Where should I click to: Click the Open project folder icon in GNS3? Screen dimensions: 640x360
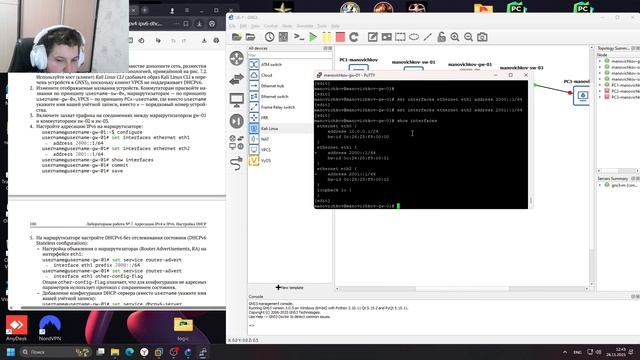pyautogui.click(x=250, y=37)
